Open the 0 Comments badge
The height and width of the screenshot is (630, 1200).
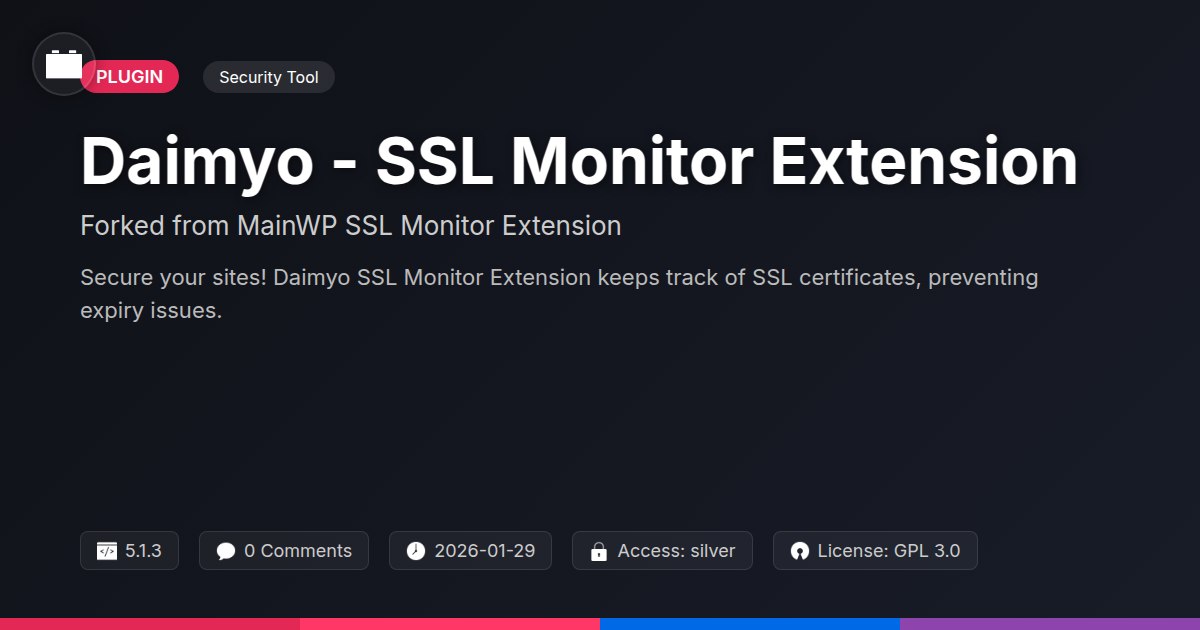(284, 551)
